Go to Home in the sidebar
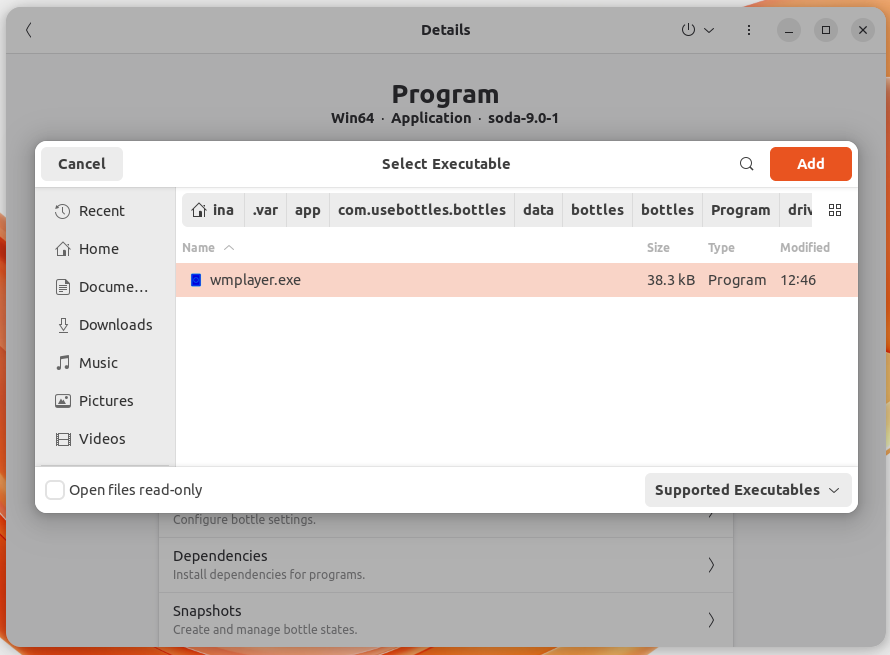Screen dimensions: 890x655 [x=106, y=249]
